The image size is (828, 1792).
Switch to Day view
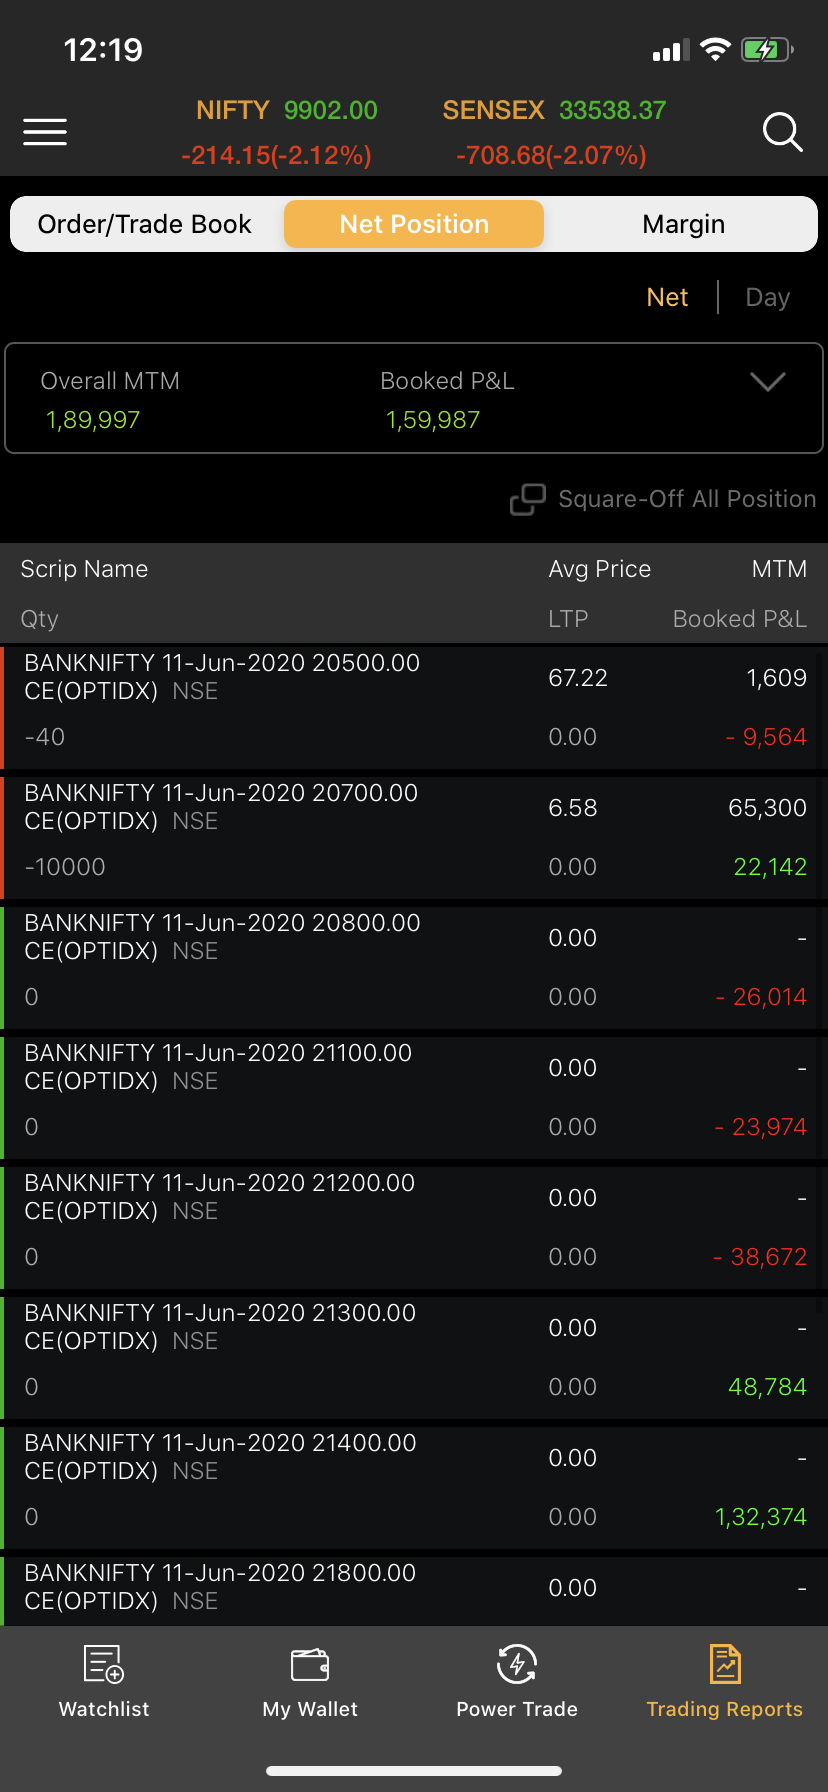click(x=767, y=297)
